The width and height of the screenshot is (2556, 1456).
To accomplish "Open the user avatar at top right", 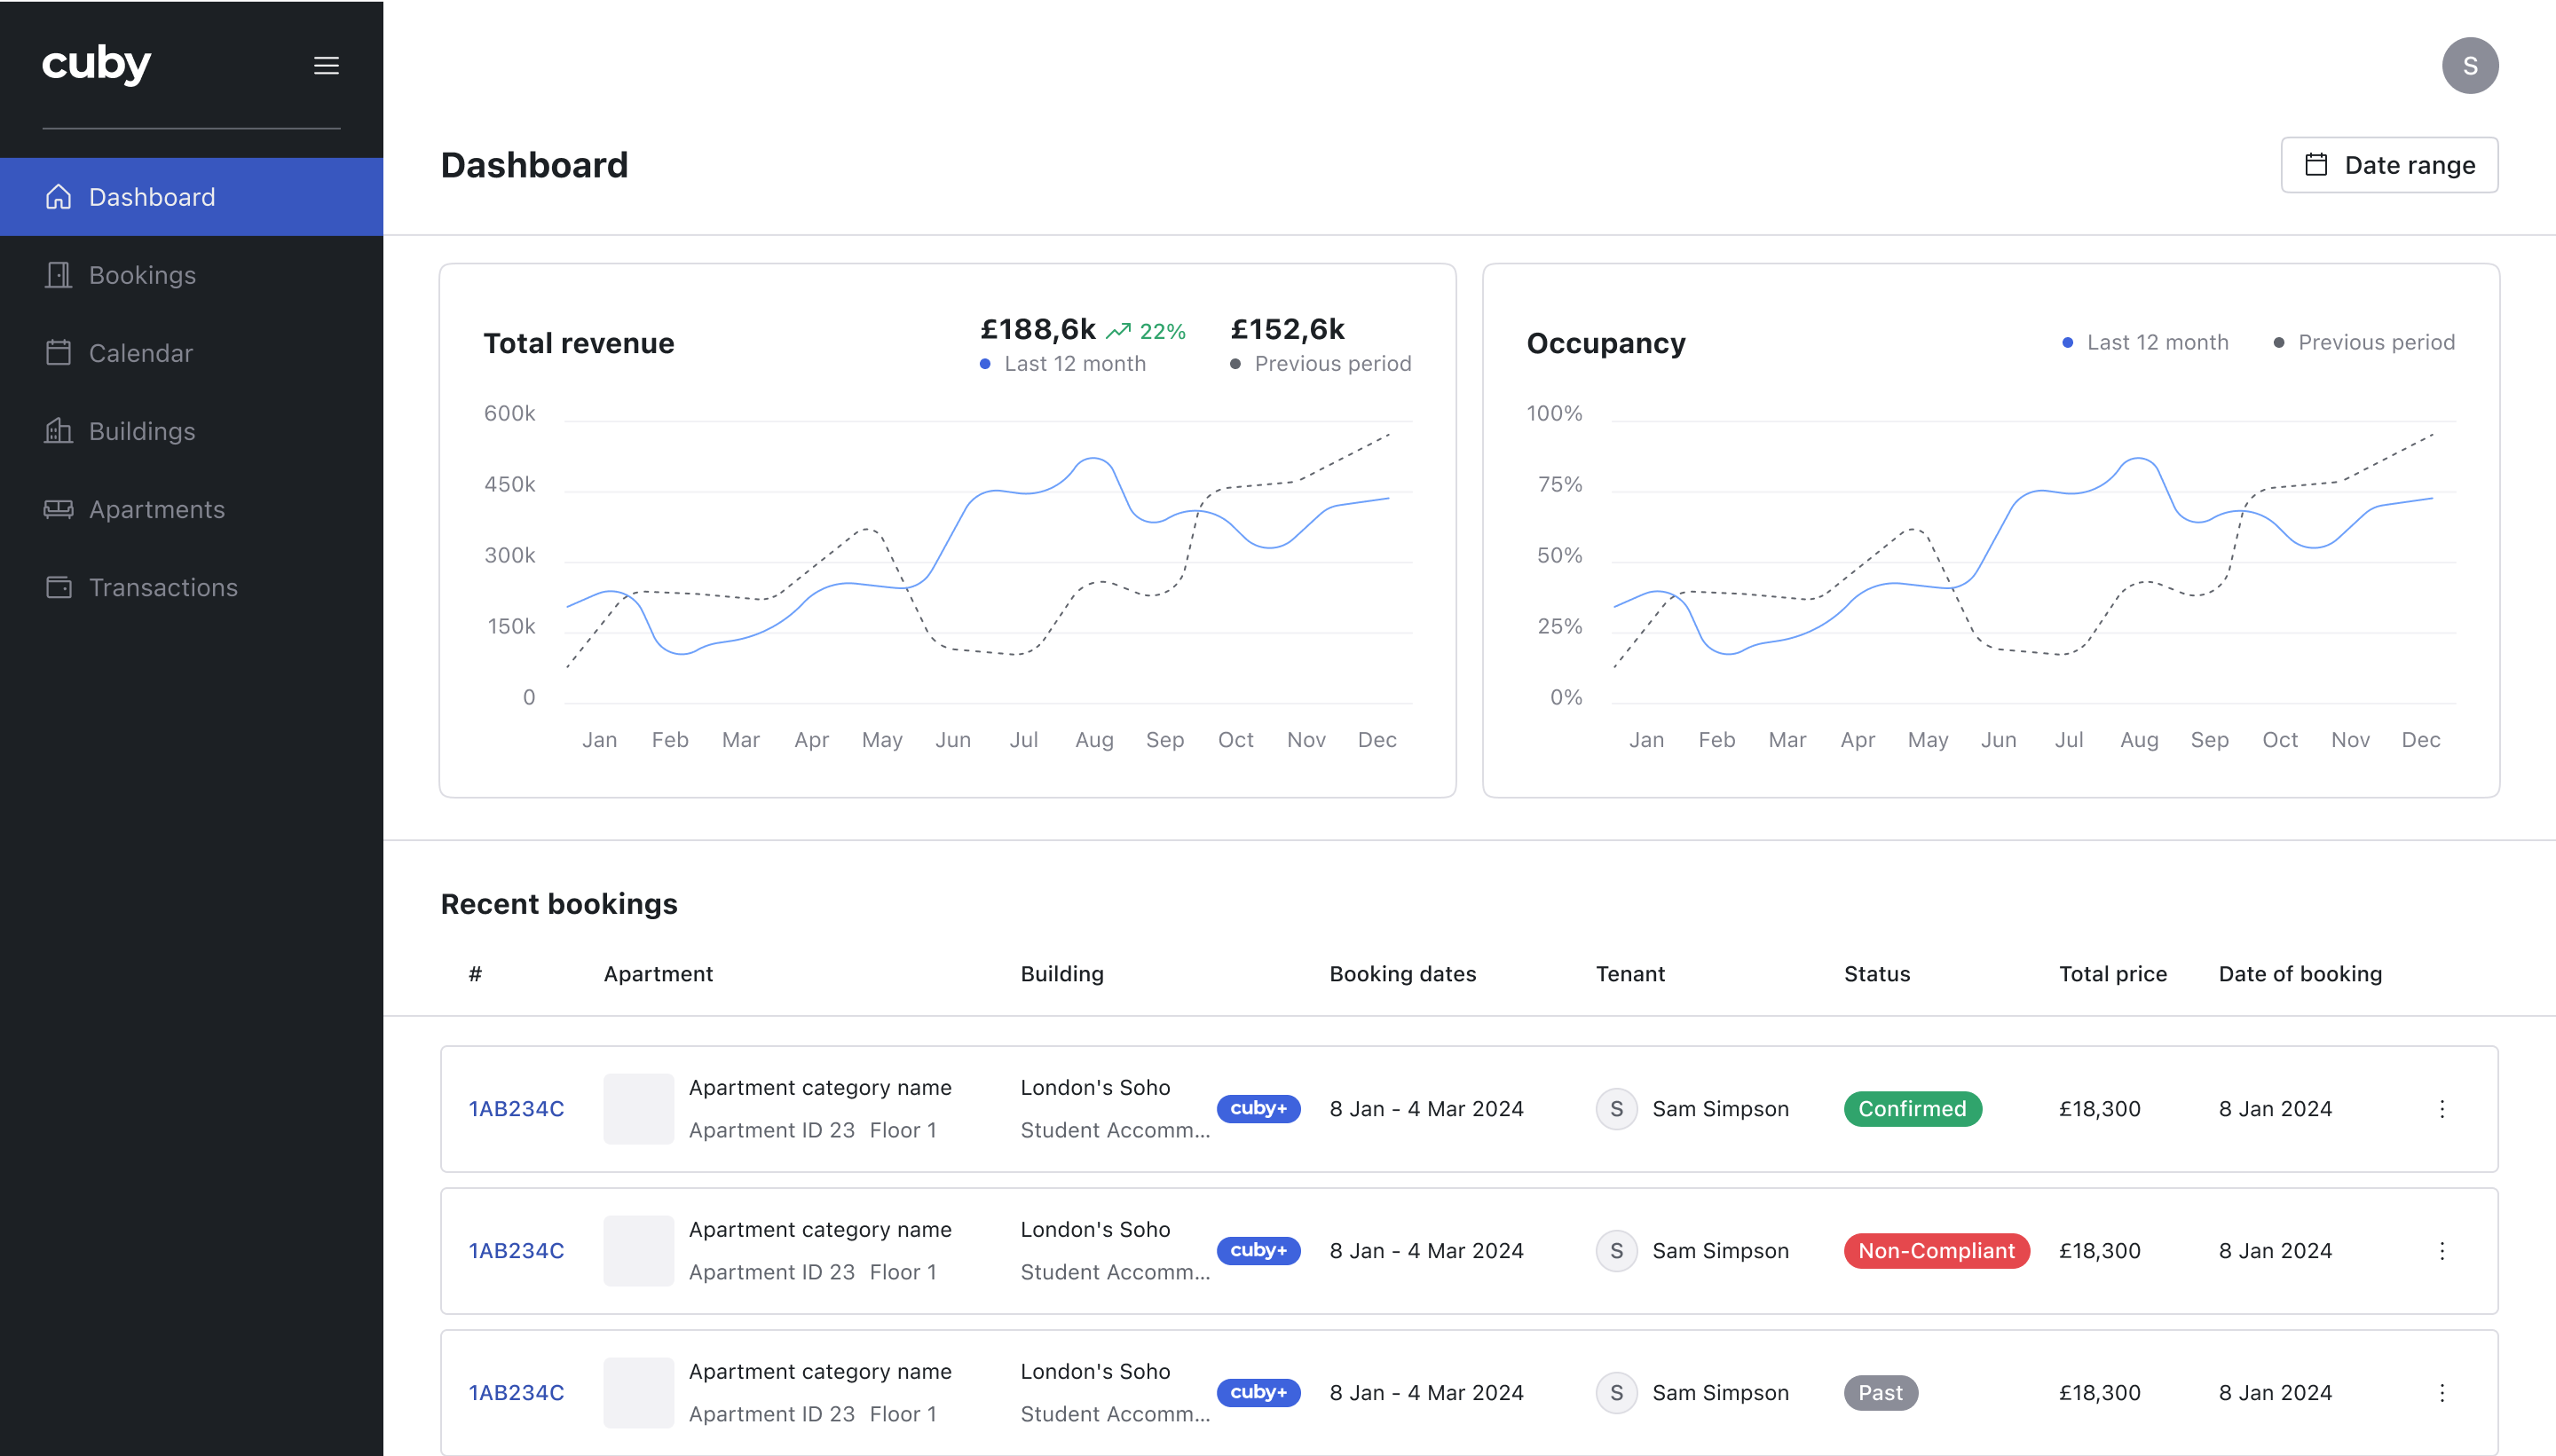I will 2469,65.
